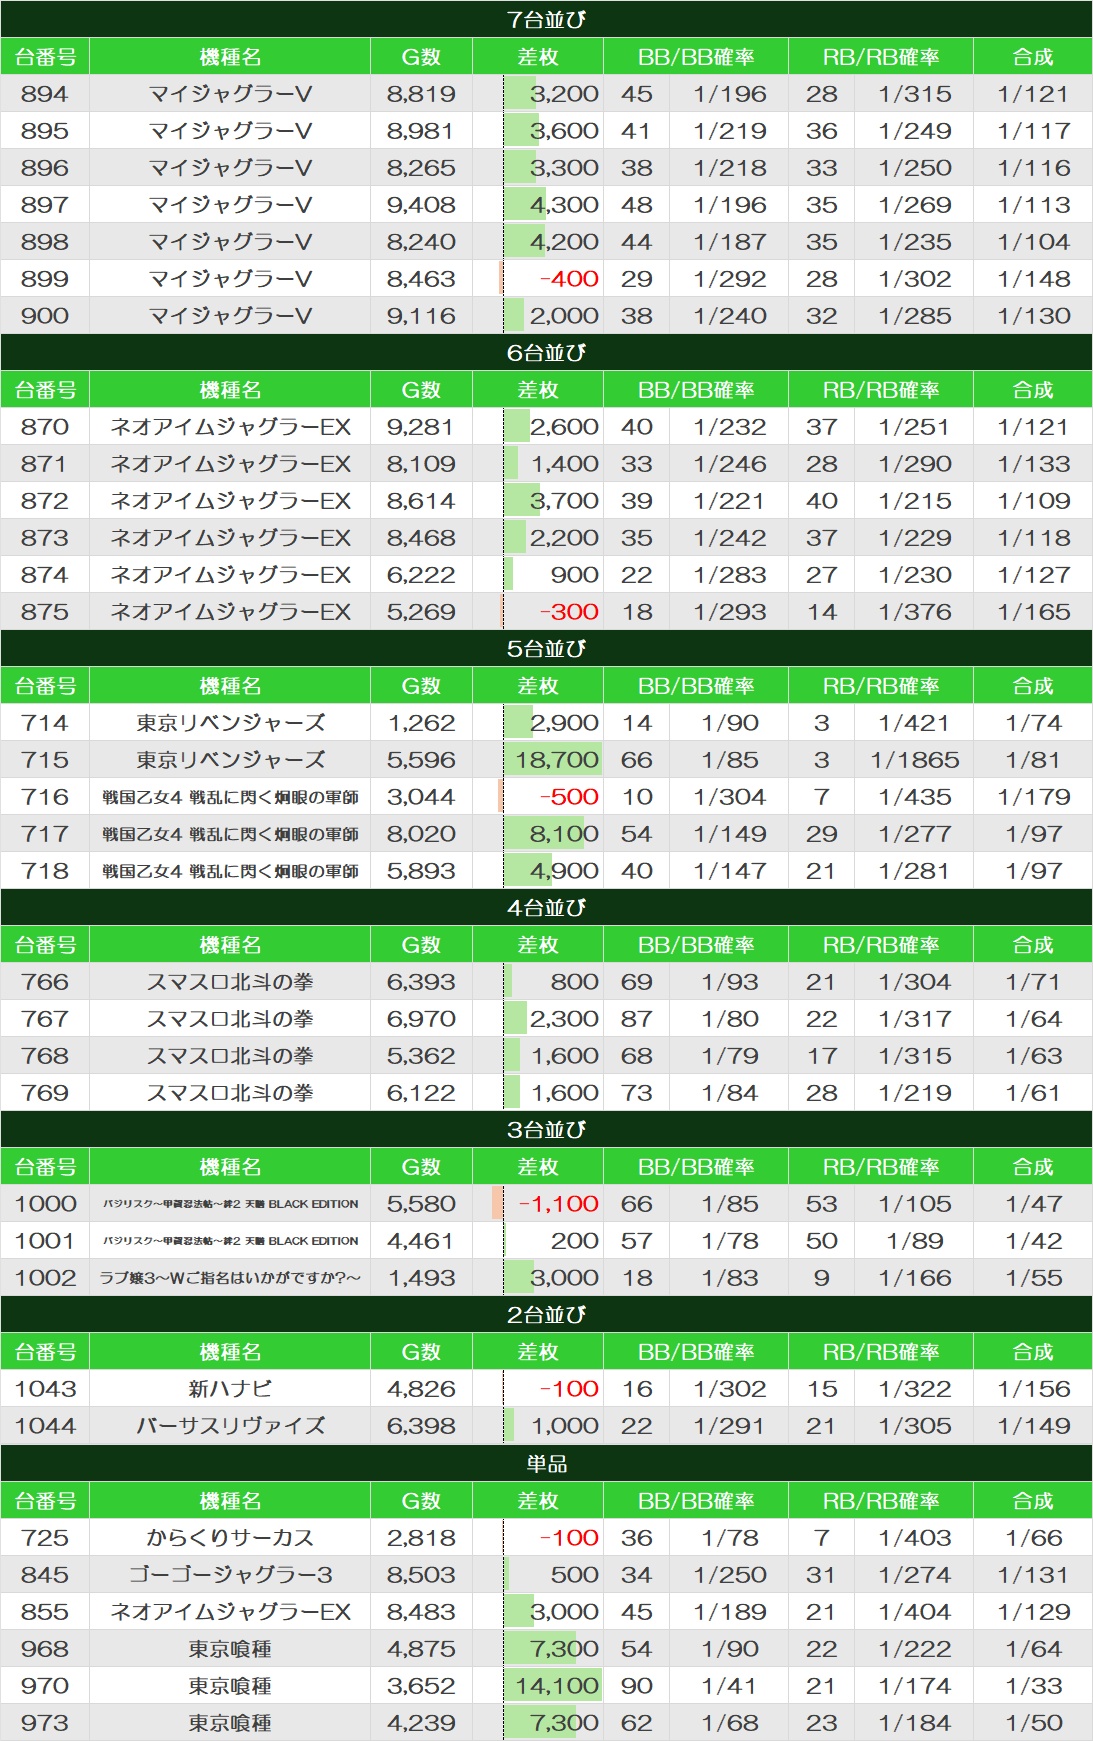Click G数 value 8,503 in row 845

421,1575
